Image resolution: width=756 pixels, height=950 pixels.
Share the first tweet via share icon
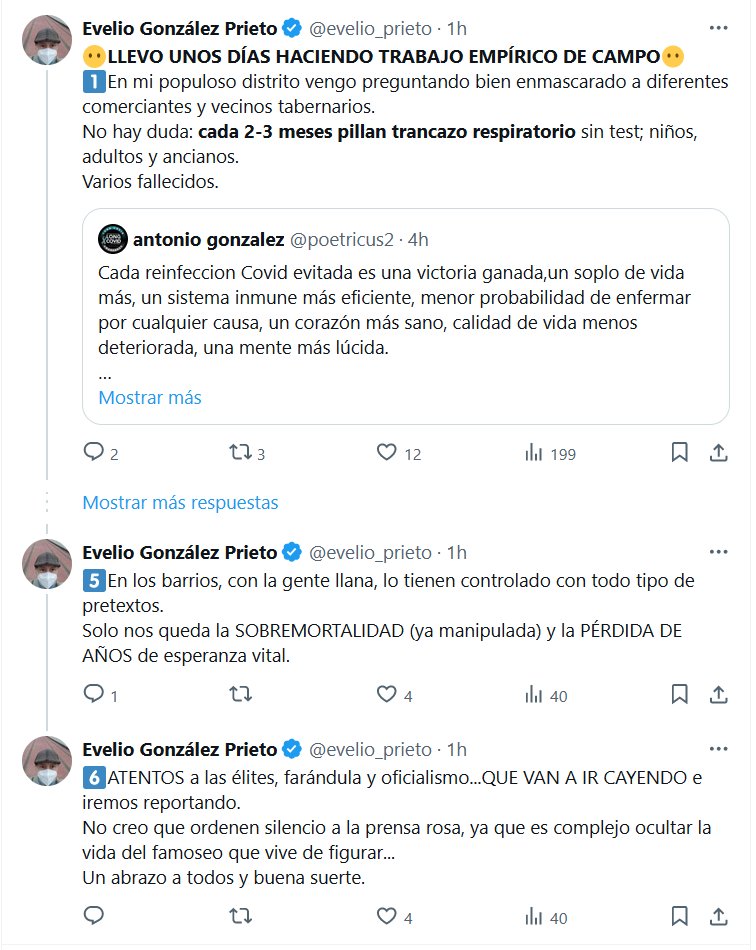point(718,453)
